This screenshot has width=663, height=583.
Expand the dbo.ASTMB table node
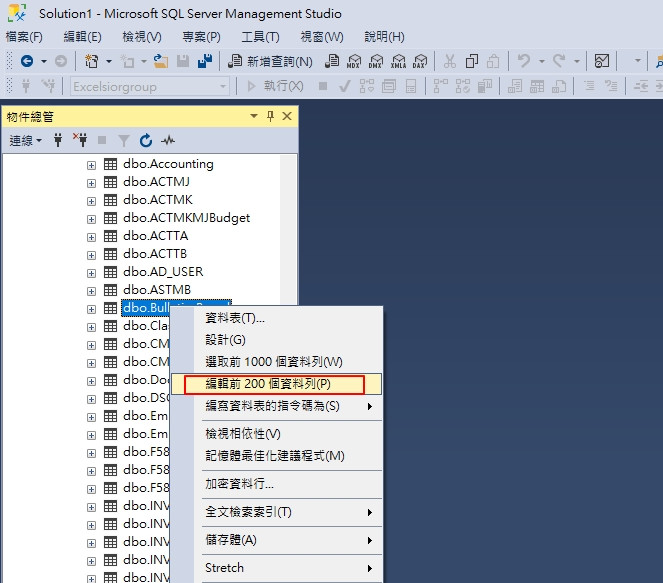[x=91, y=291]
